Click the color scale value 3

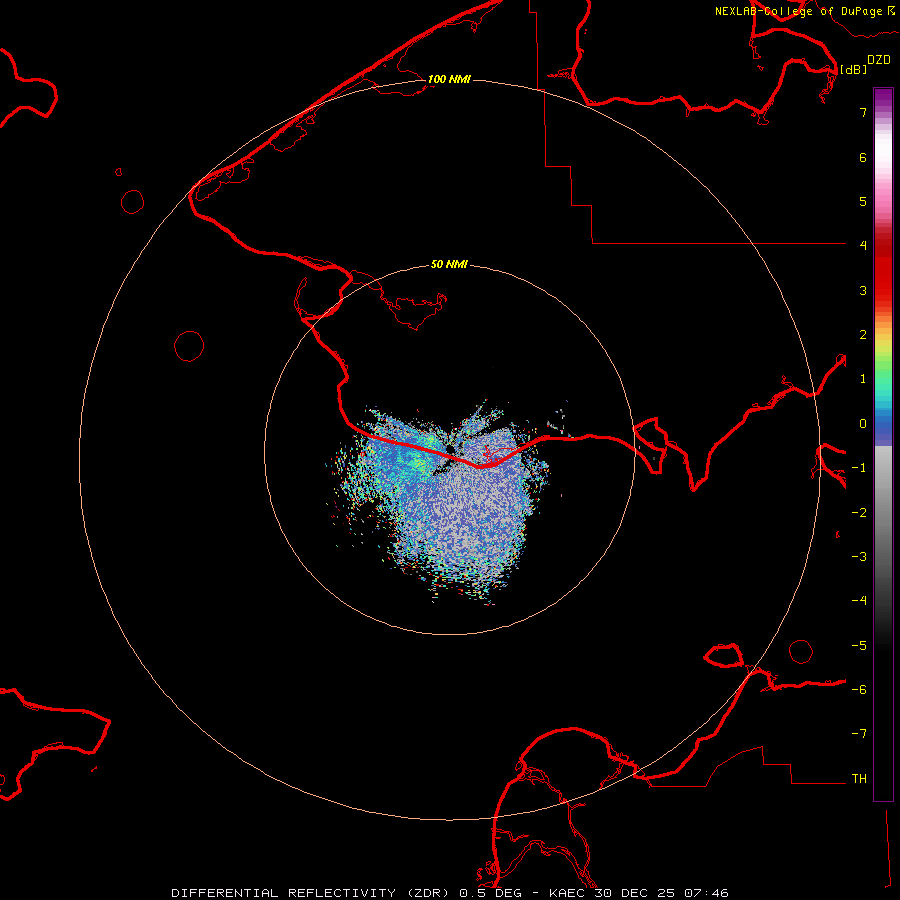863,290
